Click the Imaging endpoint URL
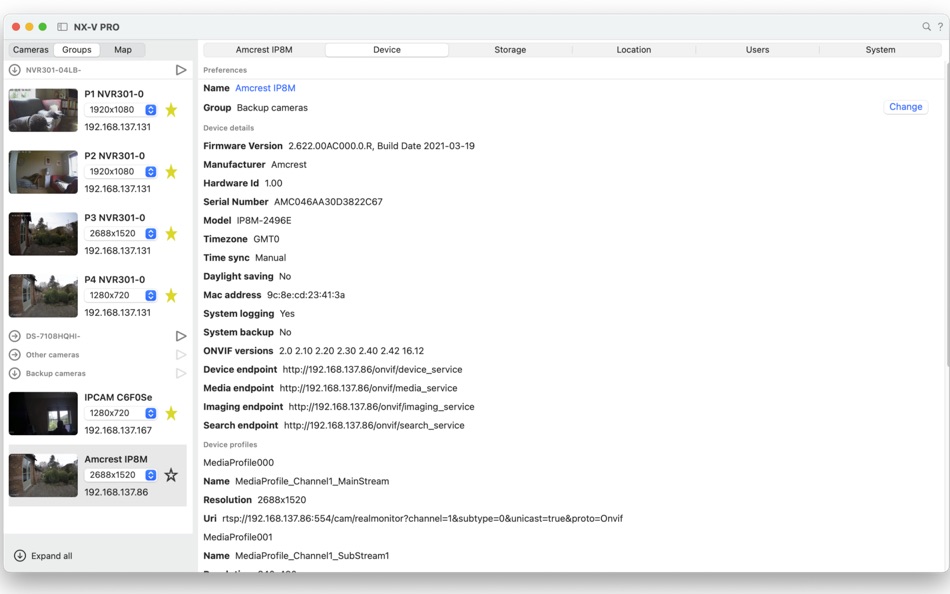950x594 pixels. click(x=381, y=407)
